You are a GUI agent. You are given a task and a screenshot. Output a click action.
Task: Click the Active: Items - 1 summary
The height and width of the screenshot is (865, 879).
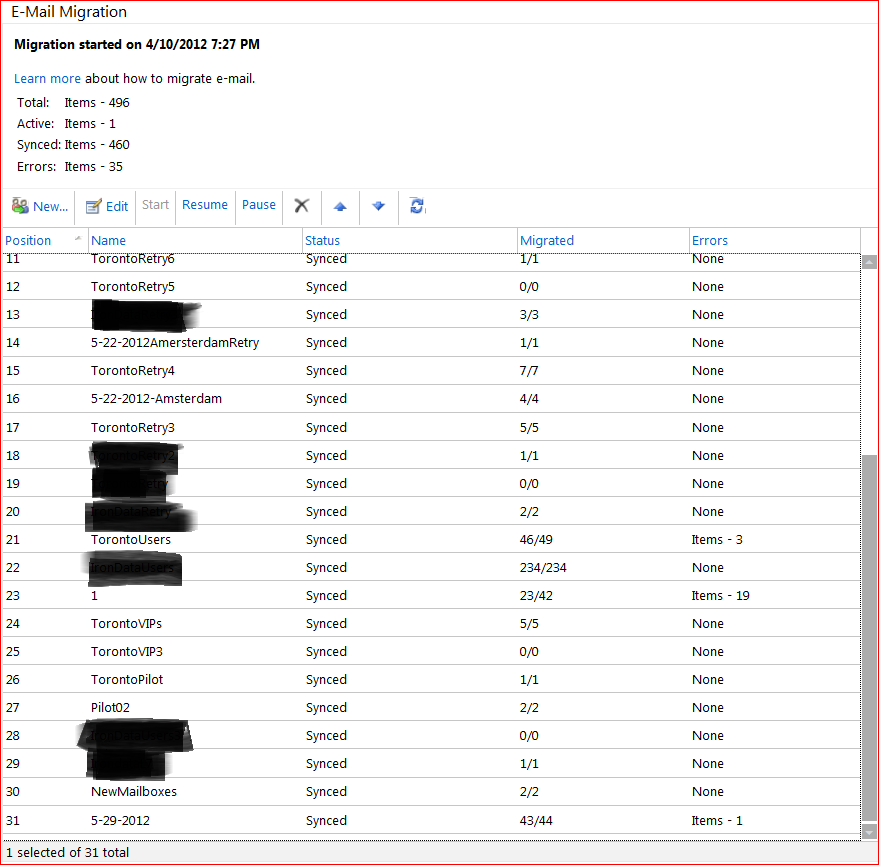pyautogui.click(x=66, y=123)
